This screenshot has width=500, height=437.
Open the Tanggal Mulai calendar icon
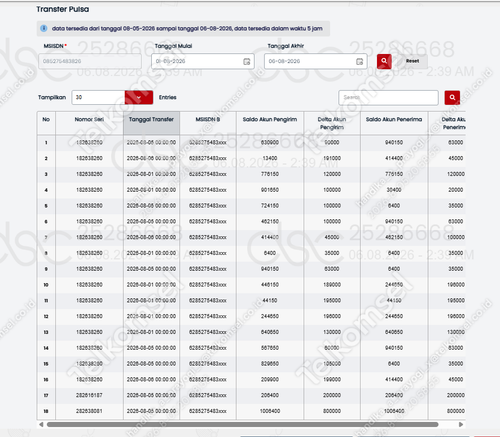(247, 61)
